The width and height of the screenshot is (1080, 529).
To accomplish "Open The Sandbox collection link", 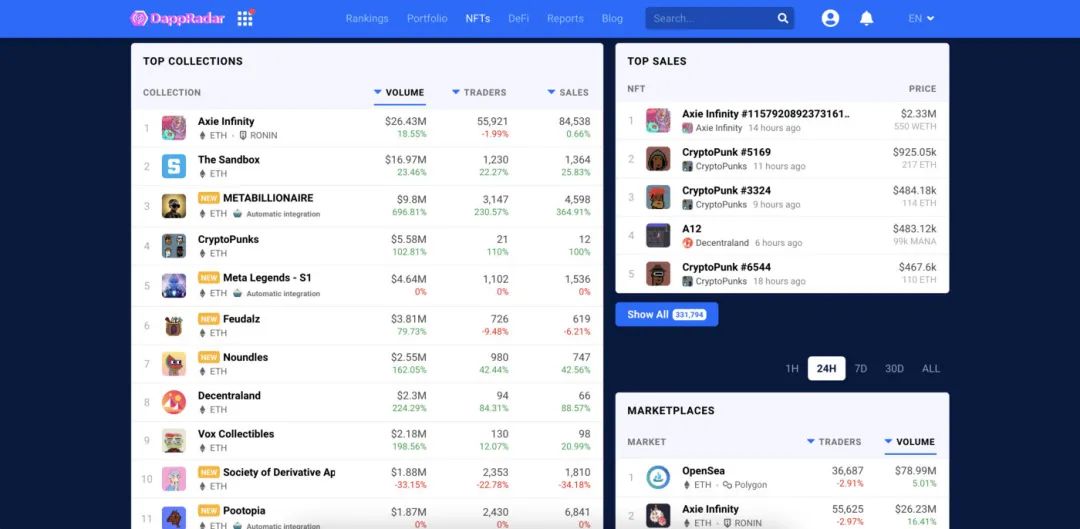I will click(x=229, y=160).
